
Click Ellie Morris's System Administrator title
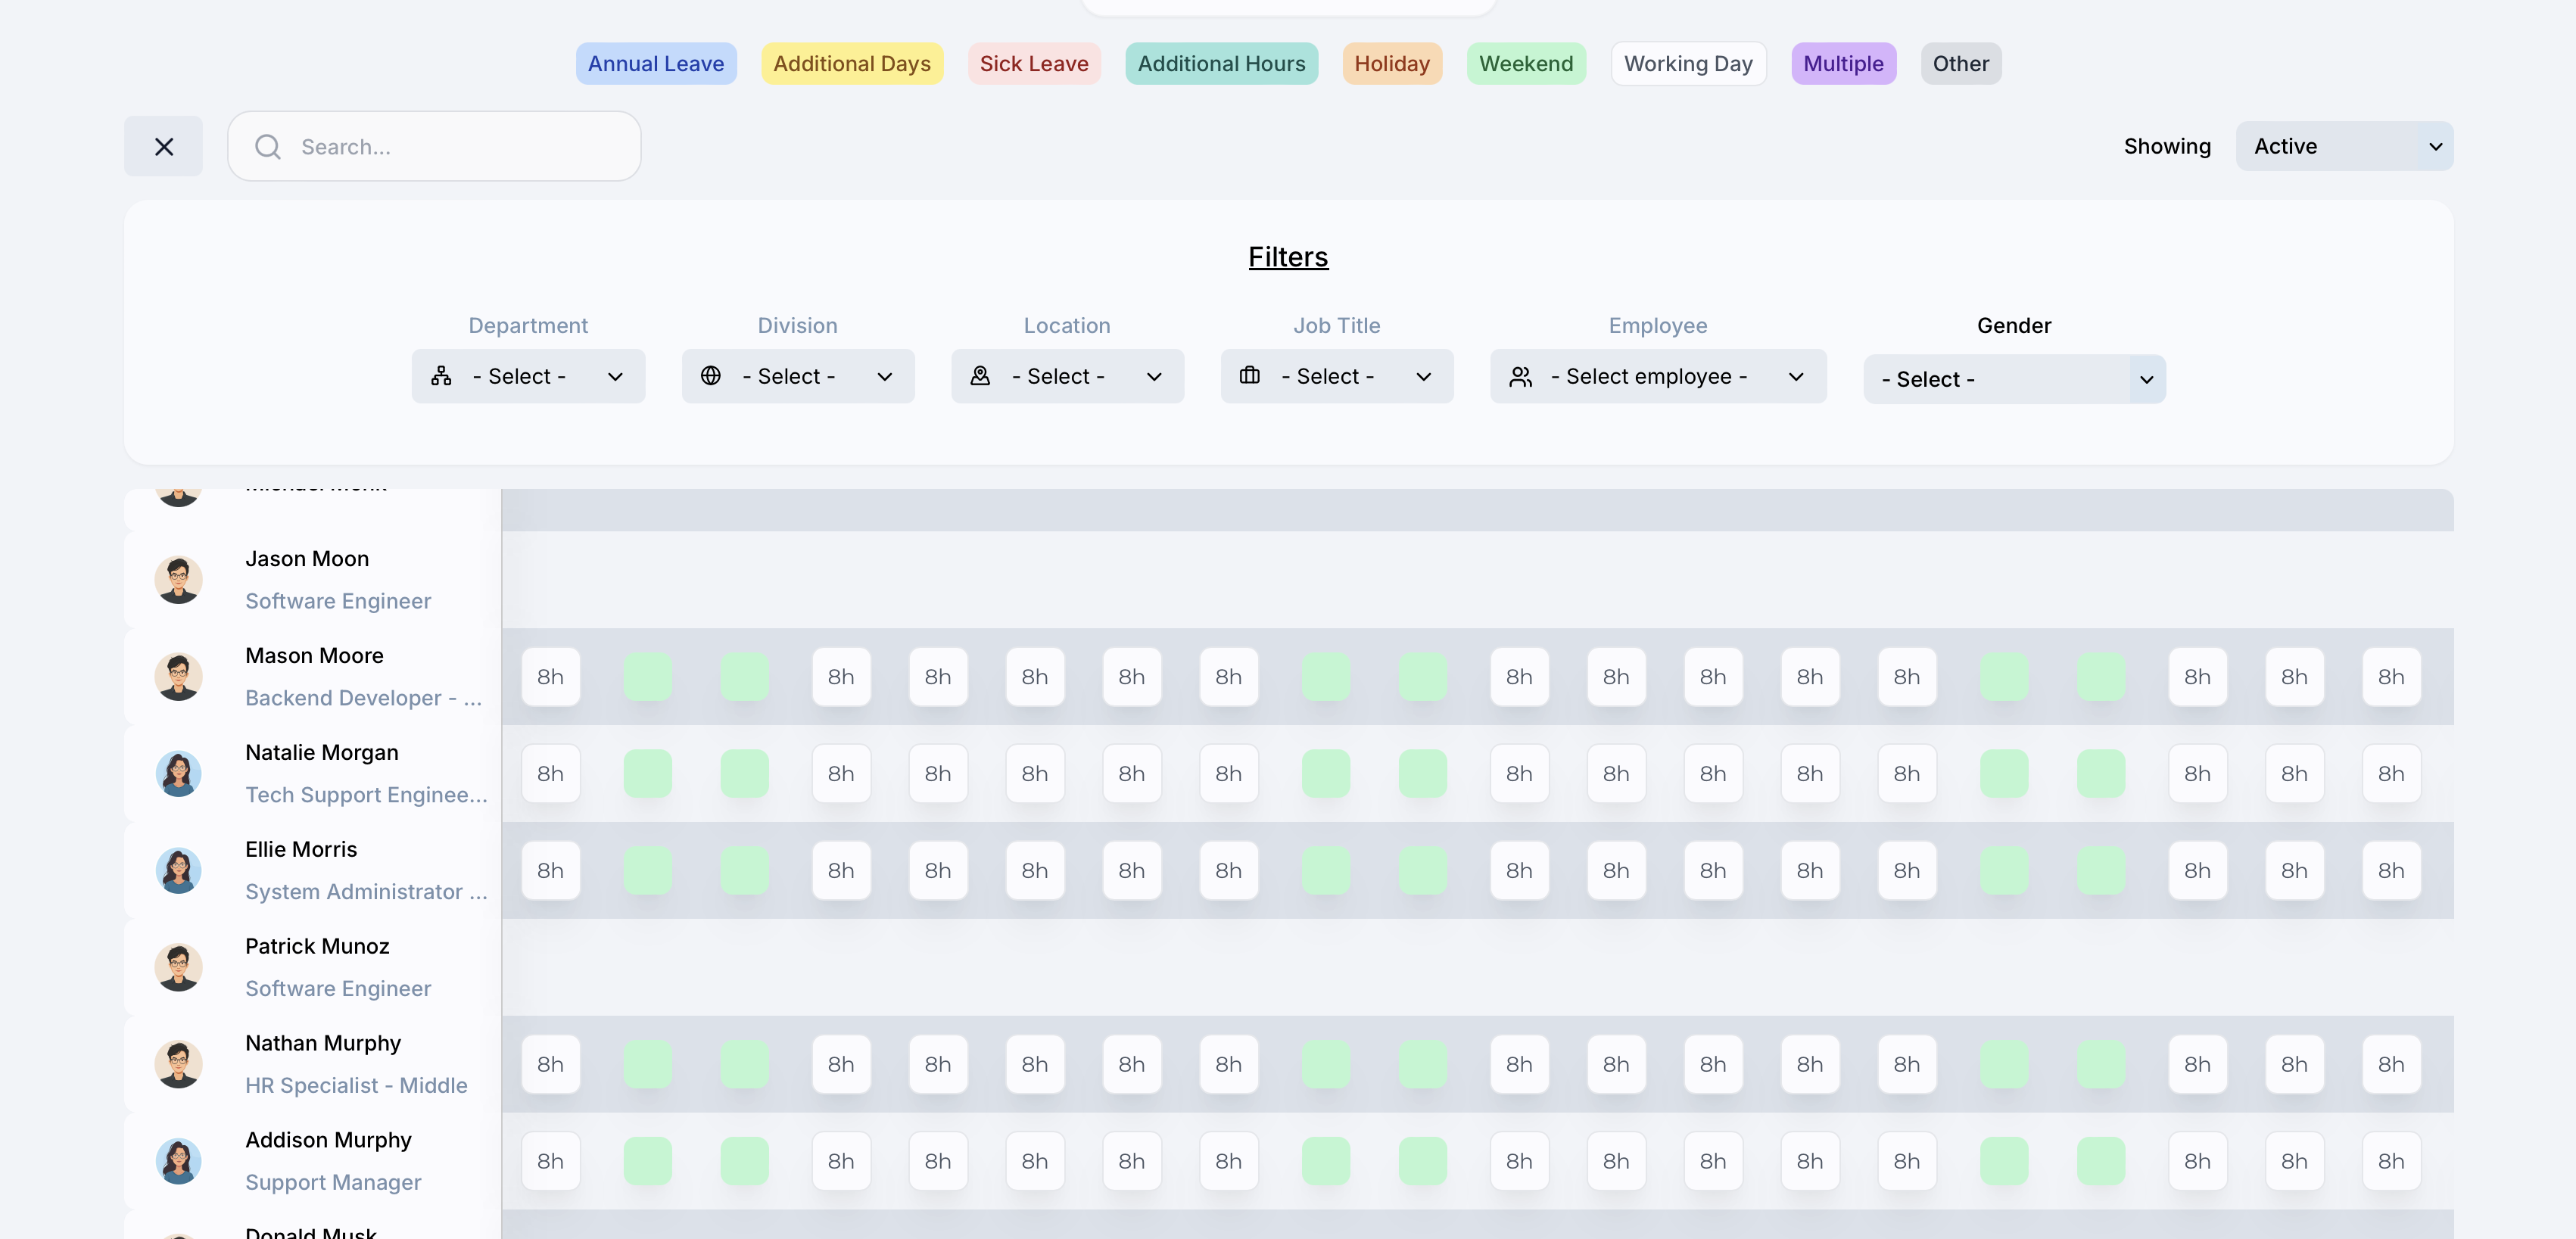click(366, 892)
